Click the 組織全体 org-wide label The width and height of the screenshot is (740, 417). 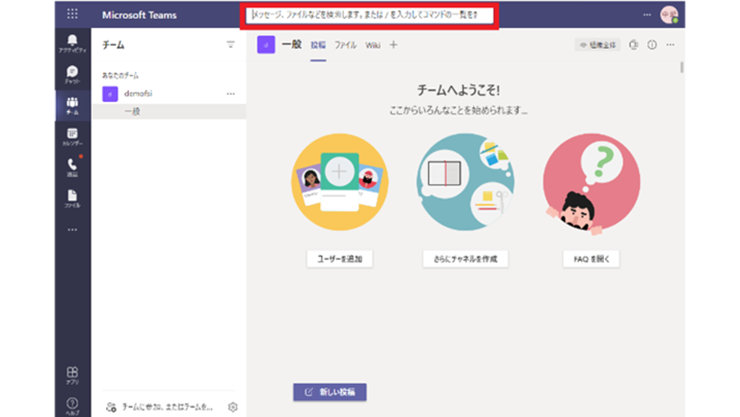click(x=597, y=45)
